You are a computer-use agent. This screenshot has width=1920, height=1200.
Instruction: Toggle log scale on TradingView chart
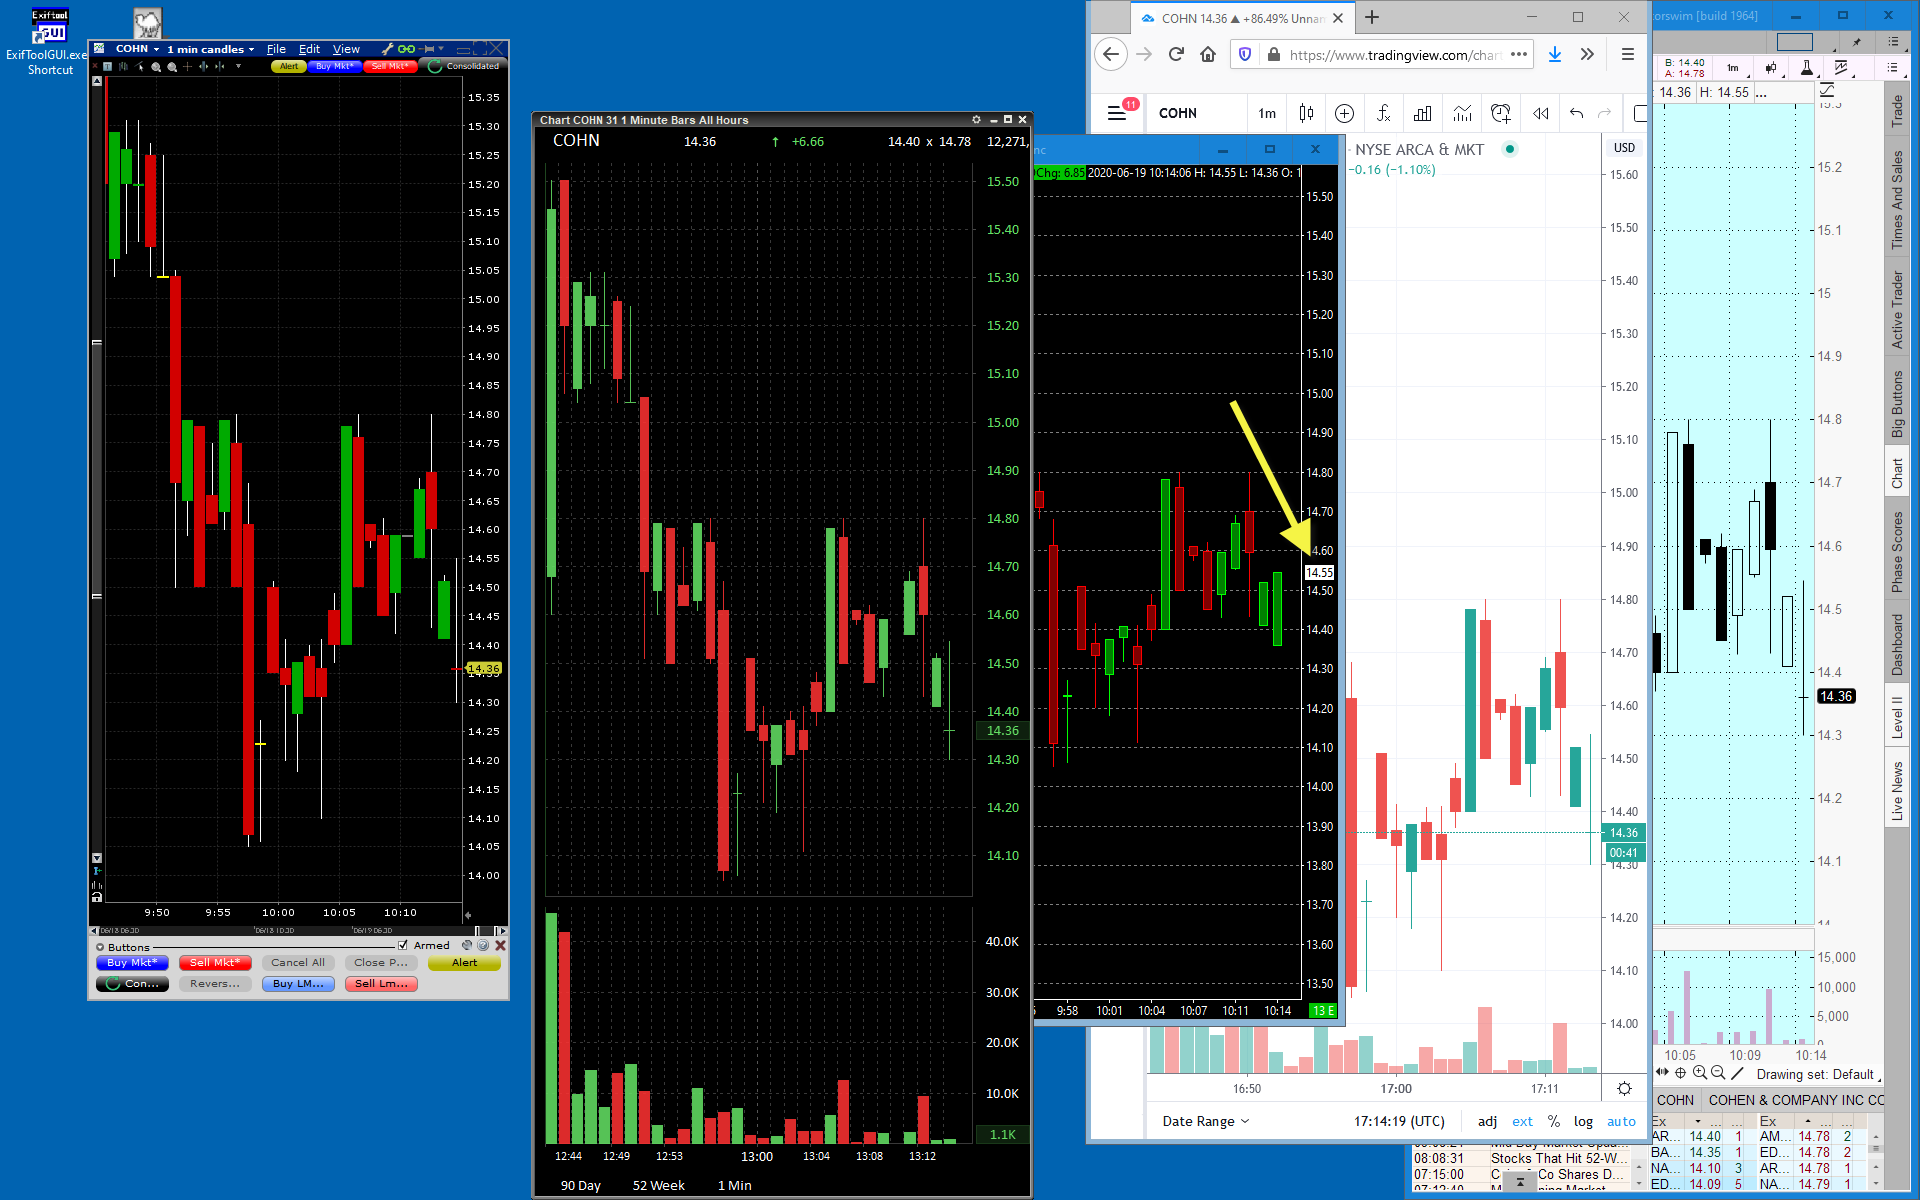click(x=1583, y=1121)
